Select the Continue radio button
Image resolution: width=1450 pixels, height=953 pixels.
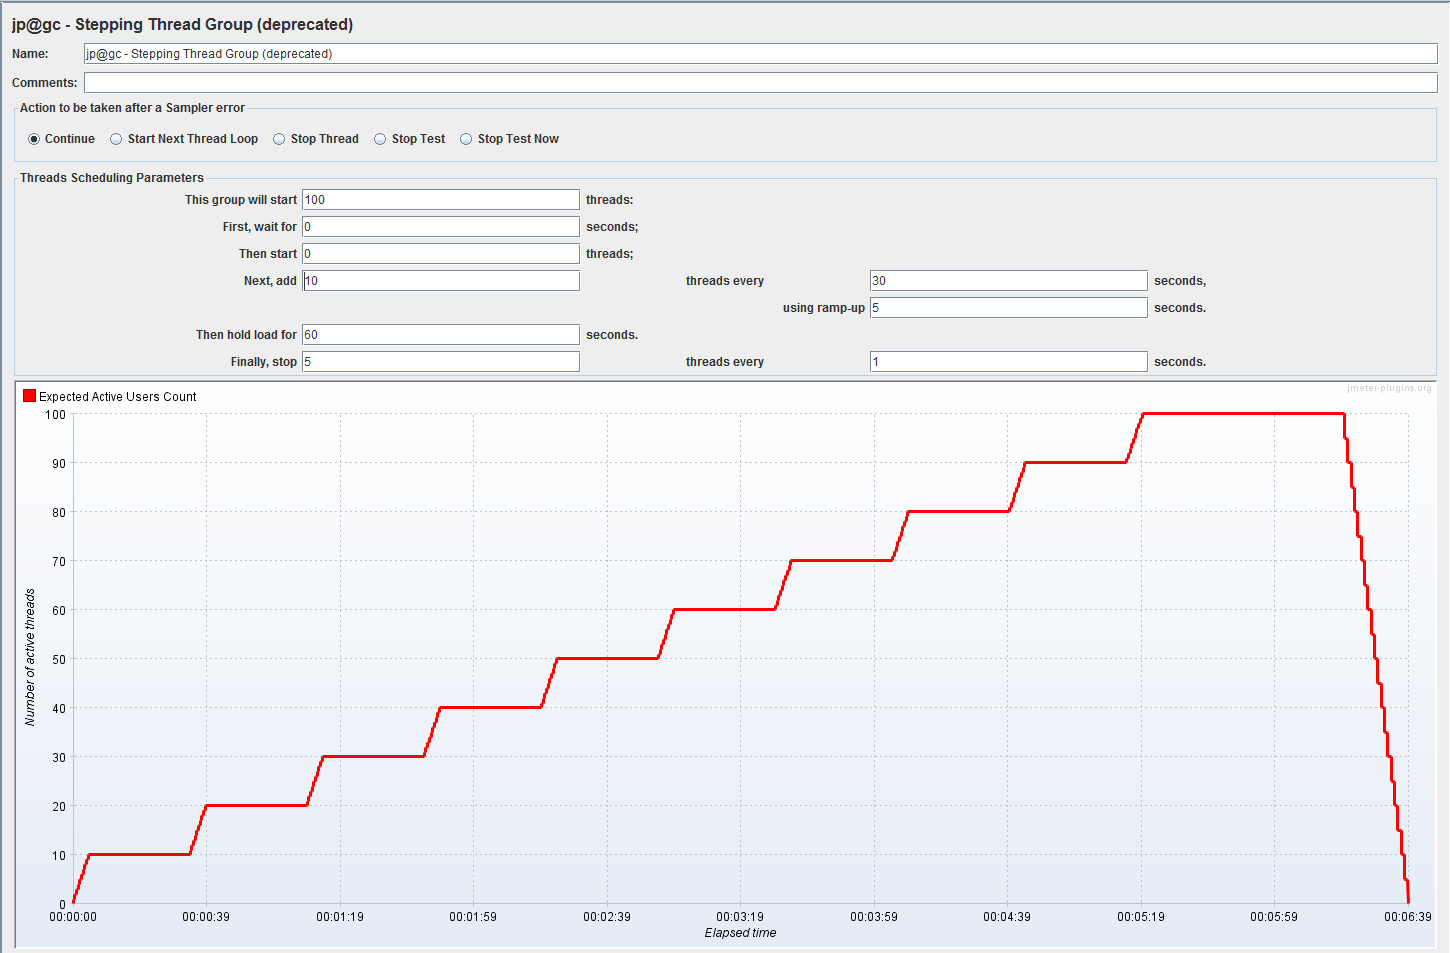pos(34,139)
